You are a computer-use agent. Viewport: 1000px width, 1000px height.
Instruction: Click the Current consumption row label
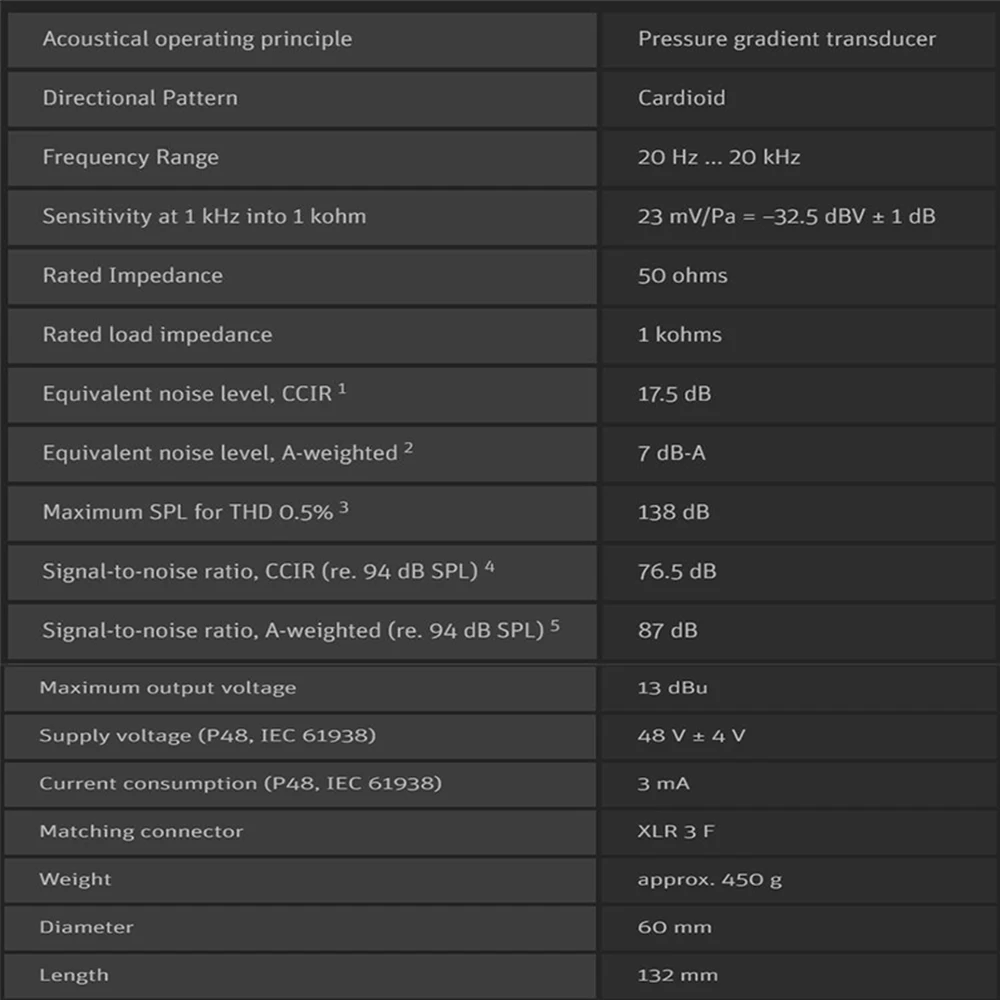point(240,784)
